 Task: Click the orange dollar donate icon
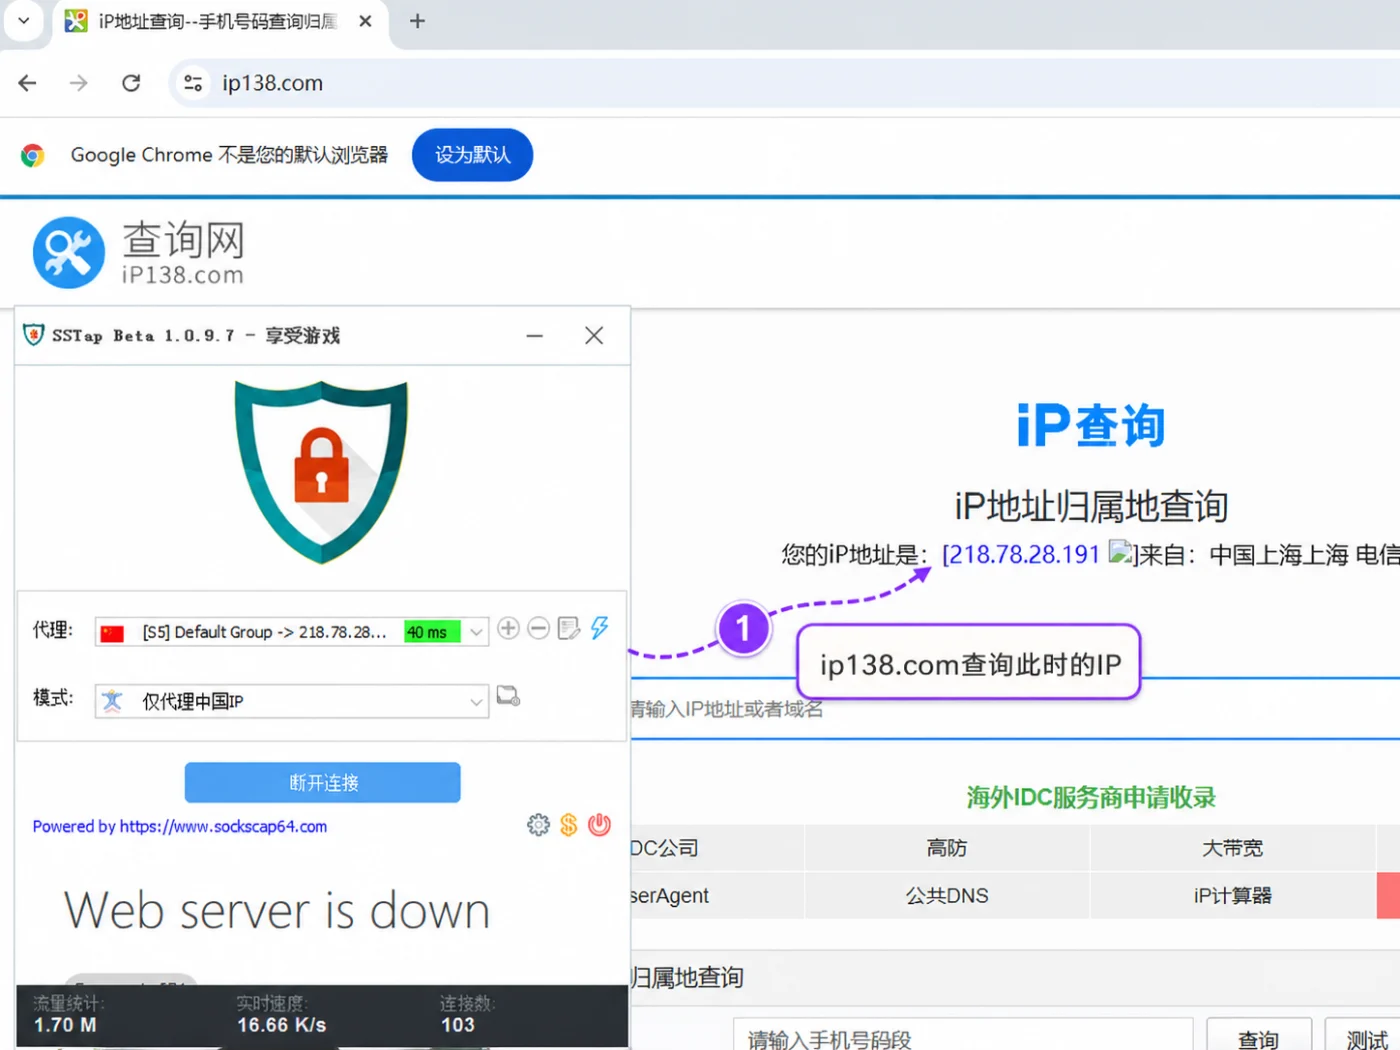point(569,825)
